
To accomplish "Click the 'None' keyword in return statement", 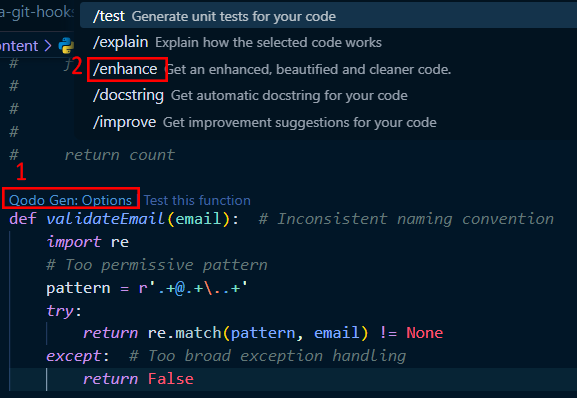I will coord(425,333).
